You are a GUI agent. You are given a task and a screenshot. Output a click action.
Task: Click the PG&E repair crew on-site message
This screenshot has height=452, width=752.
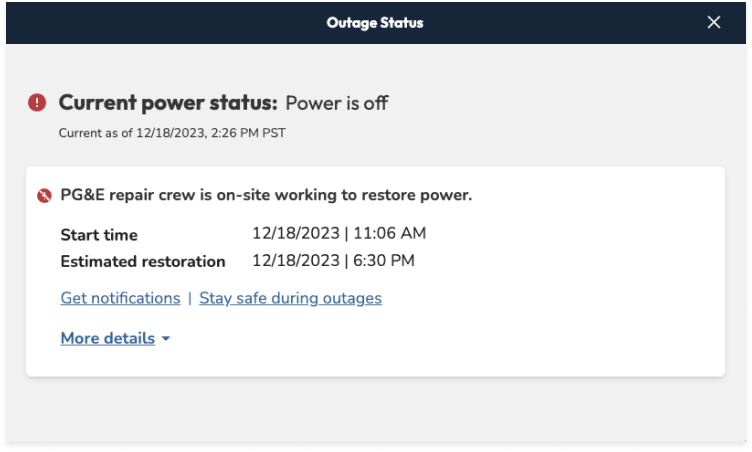click(x=266, y=195)
